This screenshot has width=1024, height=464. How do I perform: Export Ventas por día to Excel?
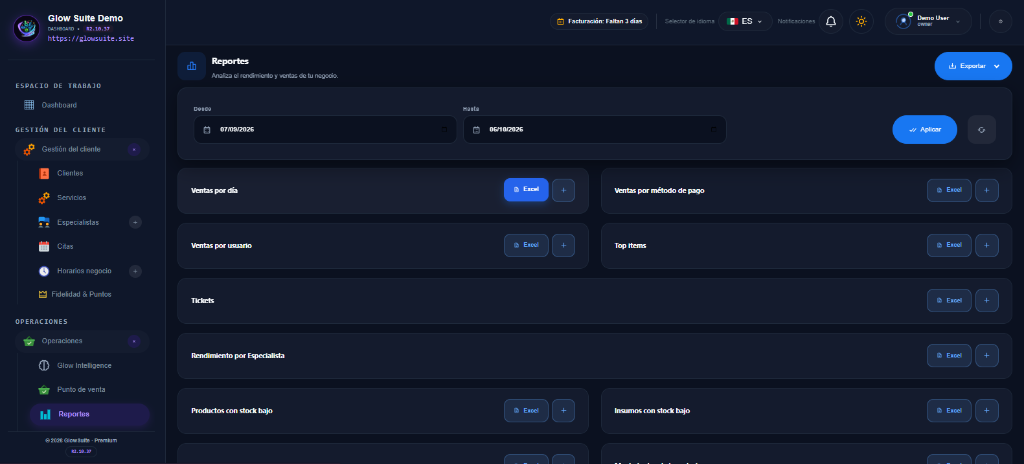[x=526, y=190]
